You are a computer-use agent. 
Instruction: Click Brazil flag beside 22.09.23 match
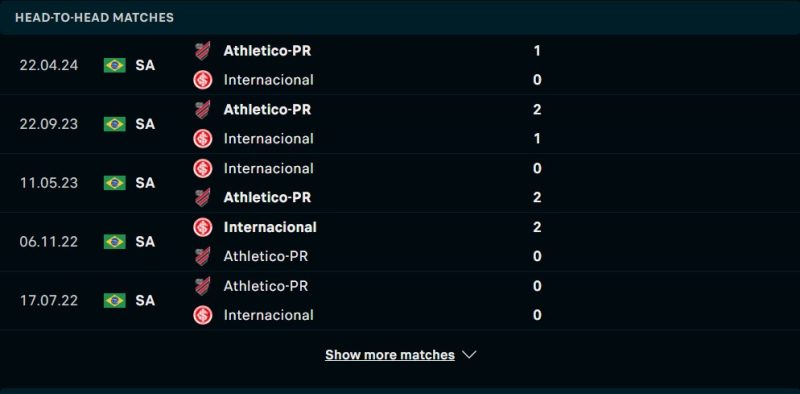[115, 124]
